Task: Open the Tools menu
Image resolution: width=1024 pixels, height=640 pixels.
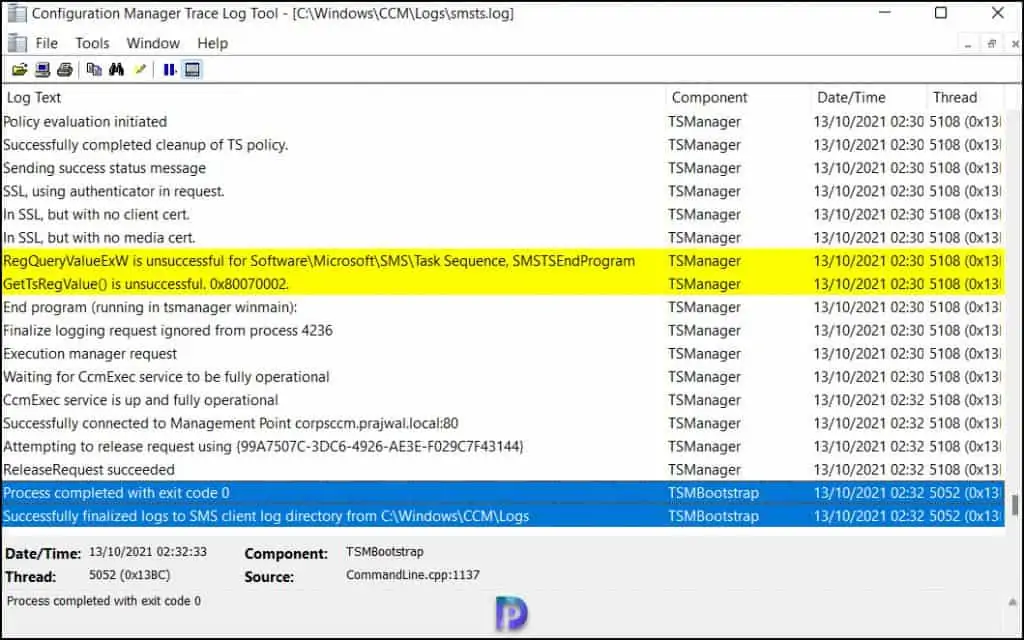Action: [92, 43]
